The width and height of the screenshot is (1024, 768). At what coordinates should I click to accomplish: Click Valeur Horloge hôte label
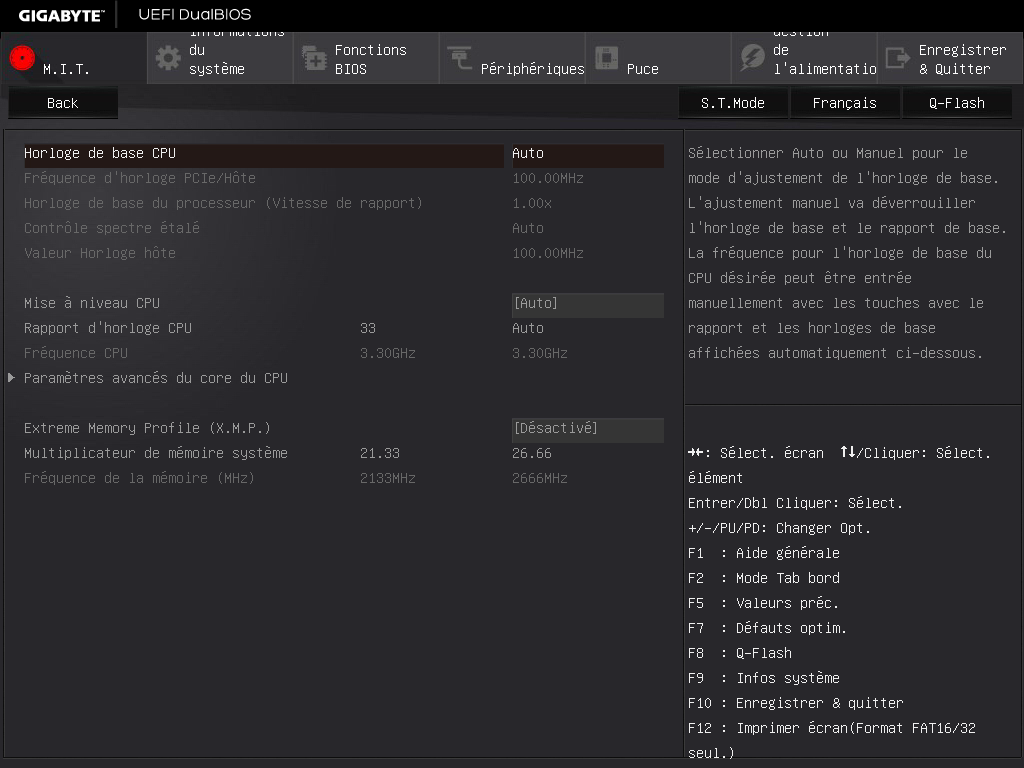(100, 253)
